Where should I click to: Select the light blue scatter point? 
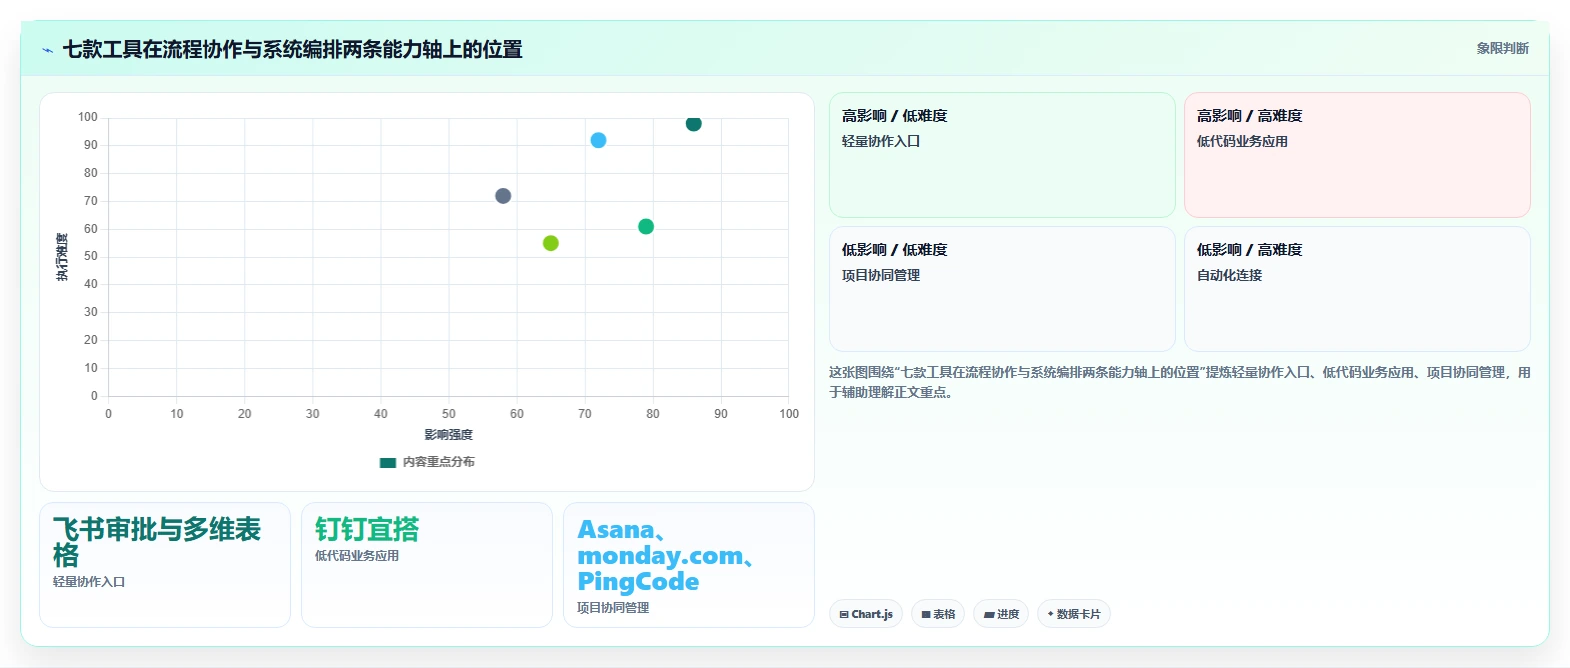point(598,140)
